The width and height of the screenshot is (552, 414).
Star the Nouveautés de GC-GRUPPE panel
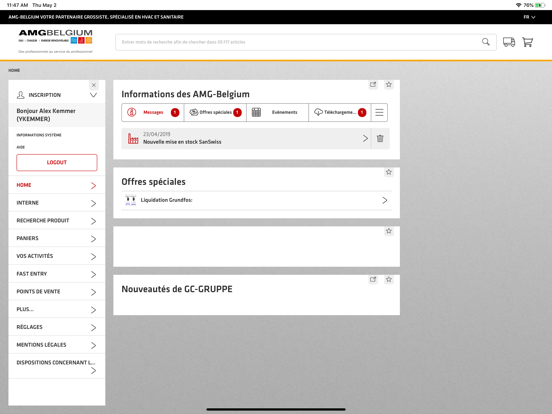click(x=389, y=280)
